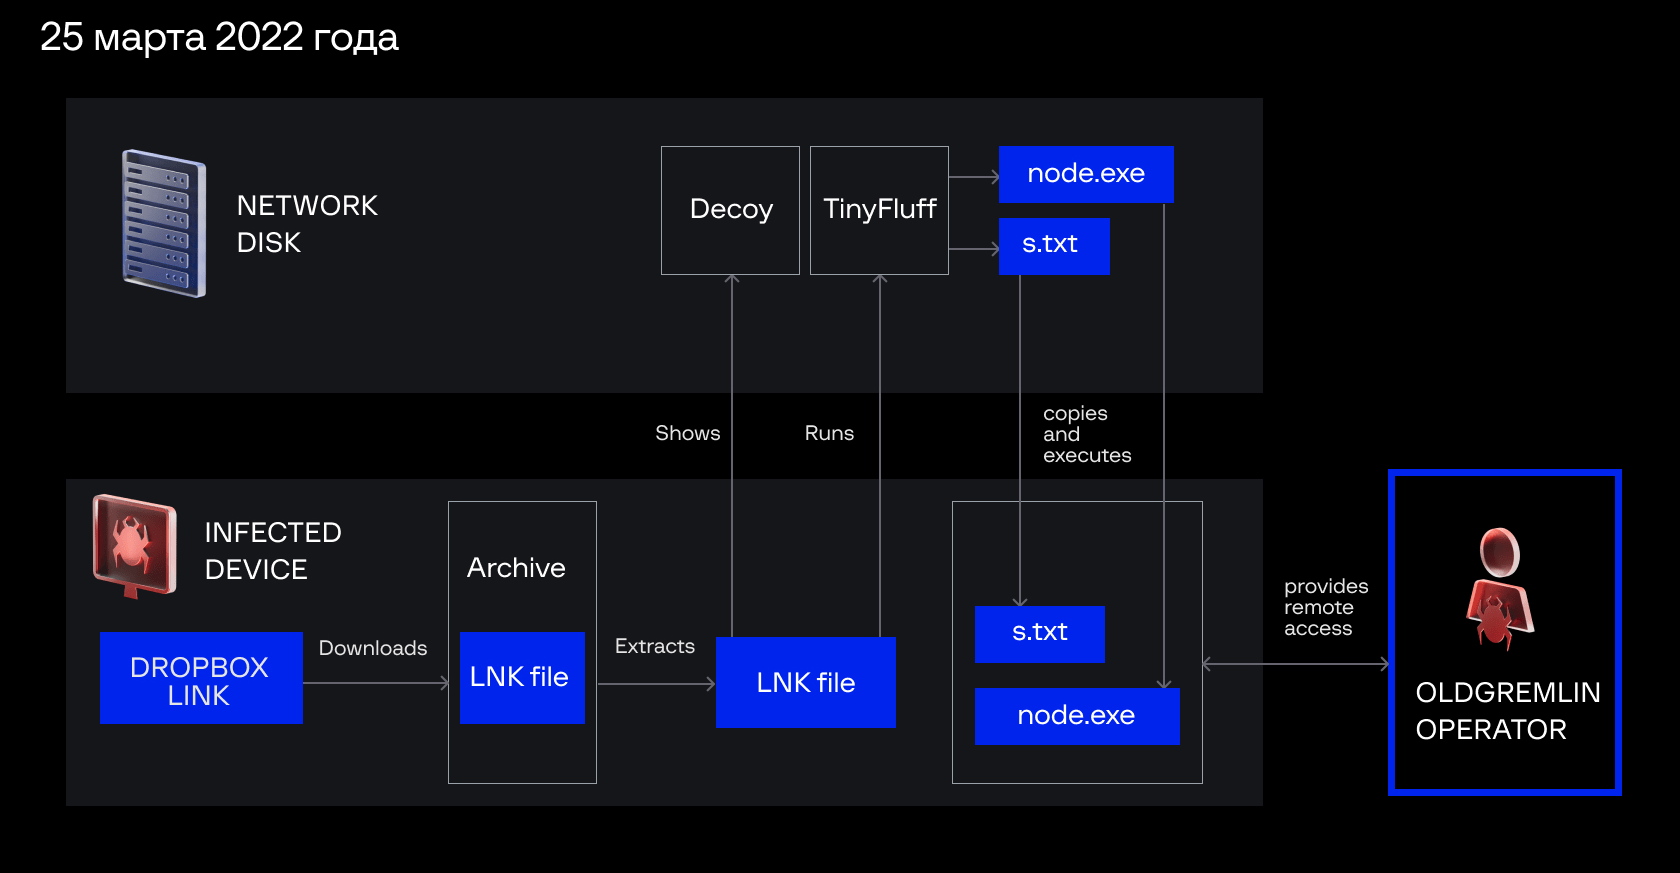1680x873 pixels.
Task: Click s.txt on the network disk
Action: [1053, 245]
